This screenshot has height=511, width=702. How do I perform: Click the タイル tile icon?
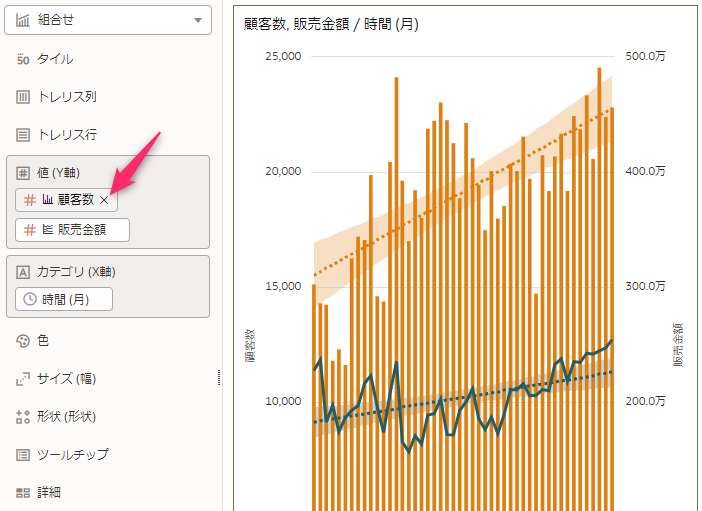[23, 59]
